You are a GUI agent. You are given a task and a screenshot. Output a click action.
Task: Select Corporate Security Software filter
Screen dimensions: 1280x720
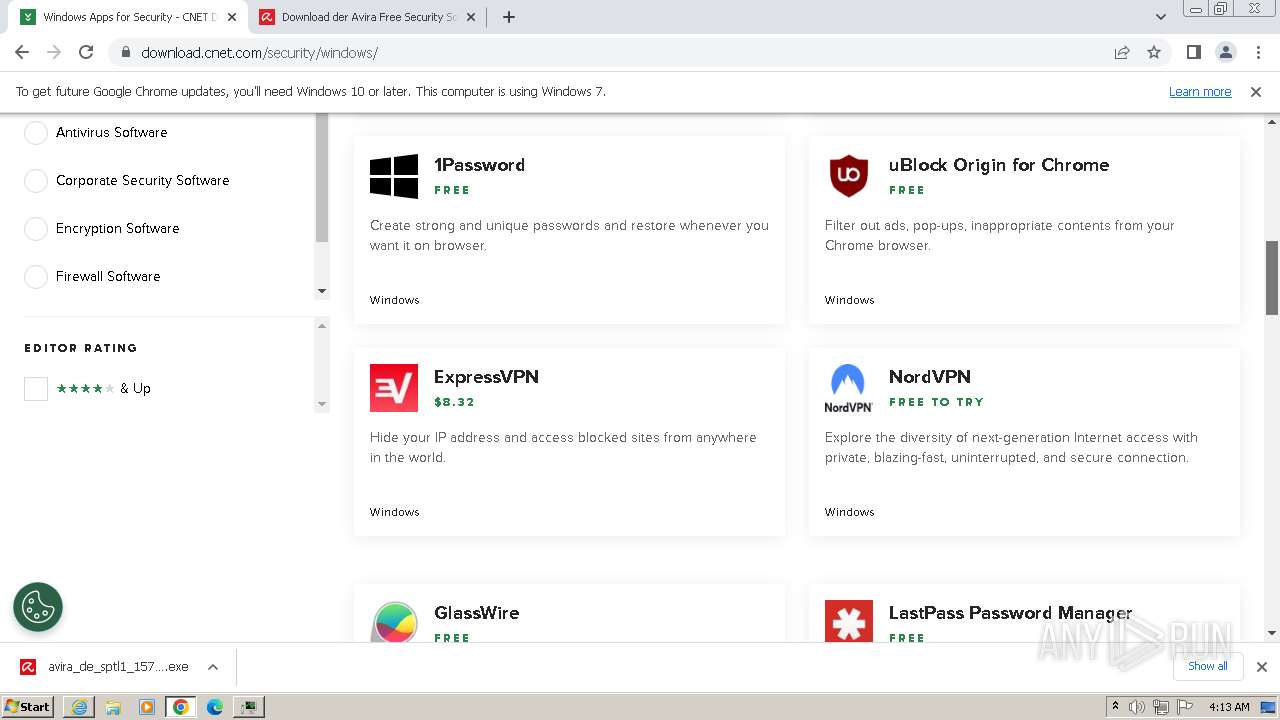(x=36, y=181)
